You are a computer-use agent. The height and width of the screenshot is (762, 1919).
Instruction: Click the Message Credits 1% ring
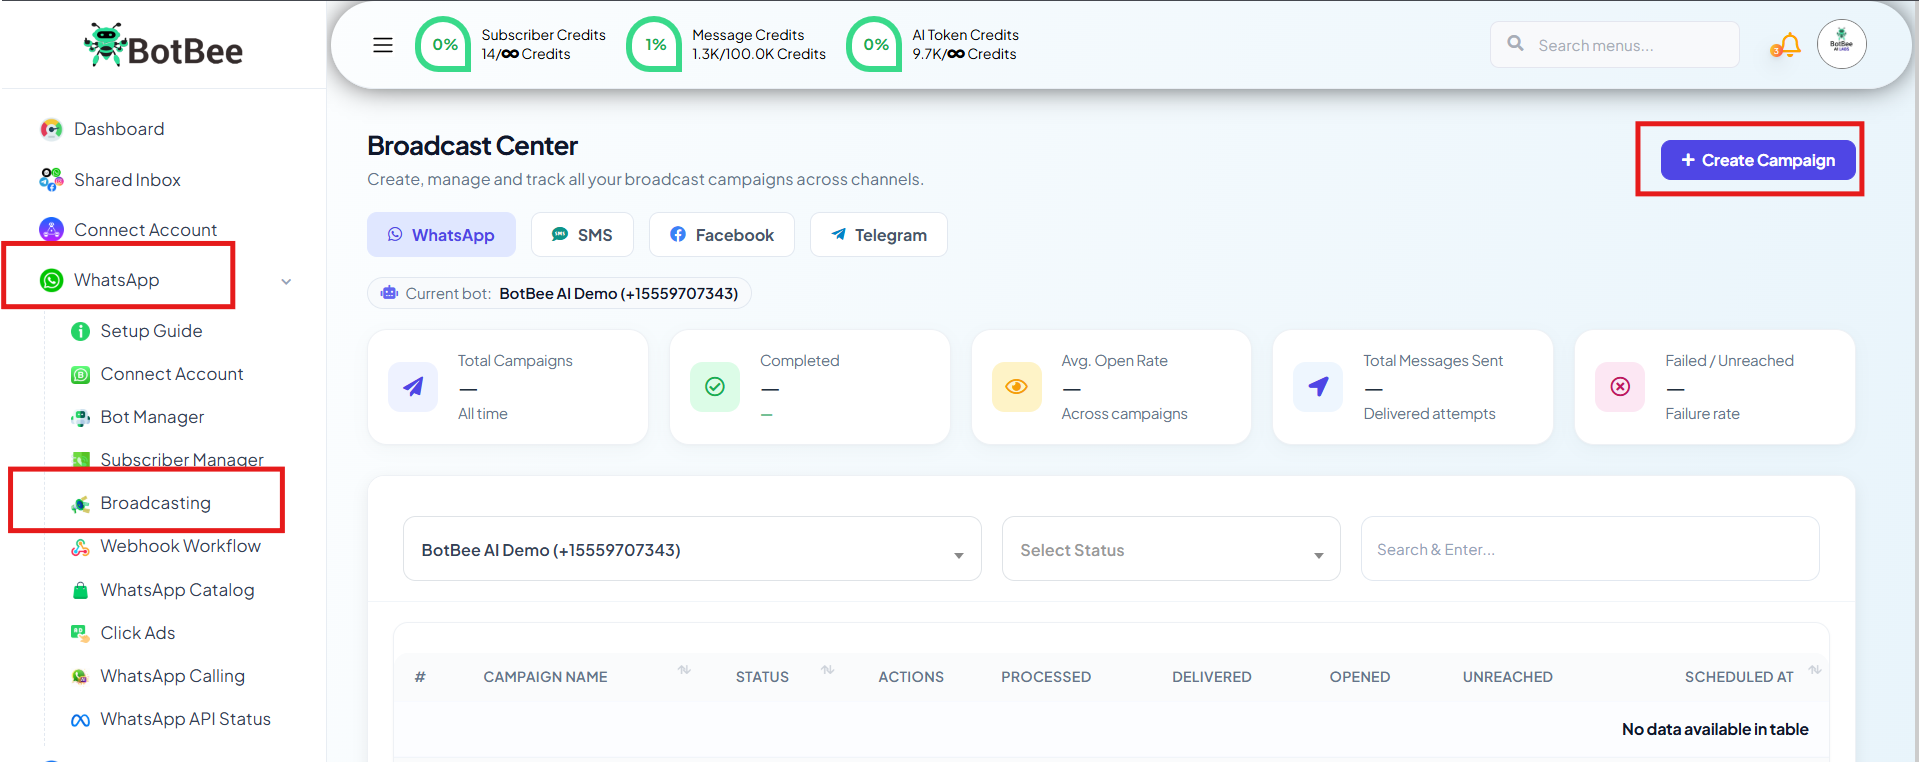pyautogui.click(x=654, y=44)
